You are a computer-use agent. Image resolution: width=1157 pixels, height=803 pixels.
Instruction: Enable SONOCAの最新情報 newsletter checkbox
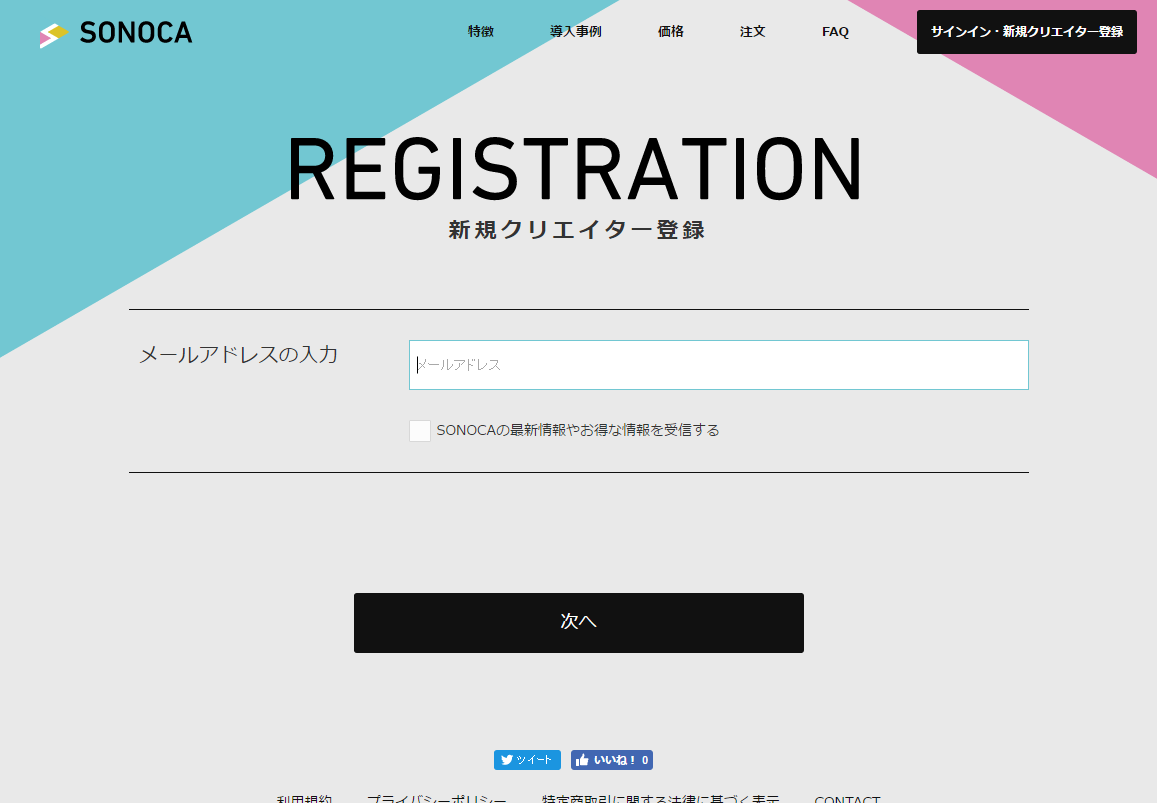[420, 430]
